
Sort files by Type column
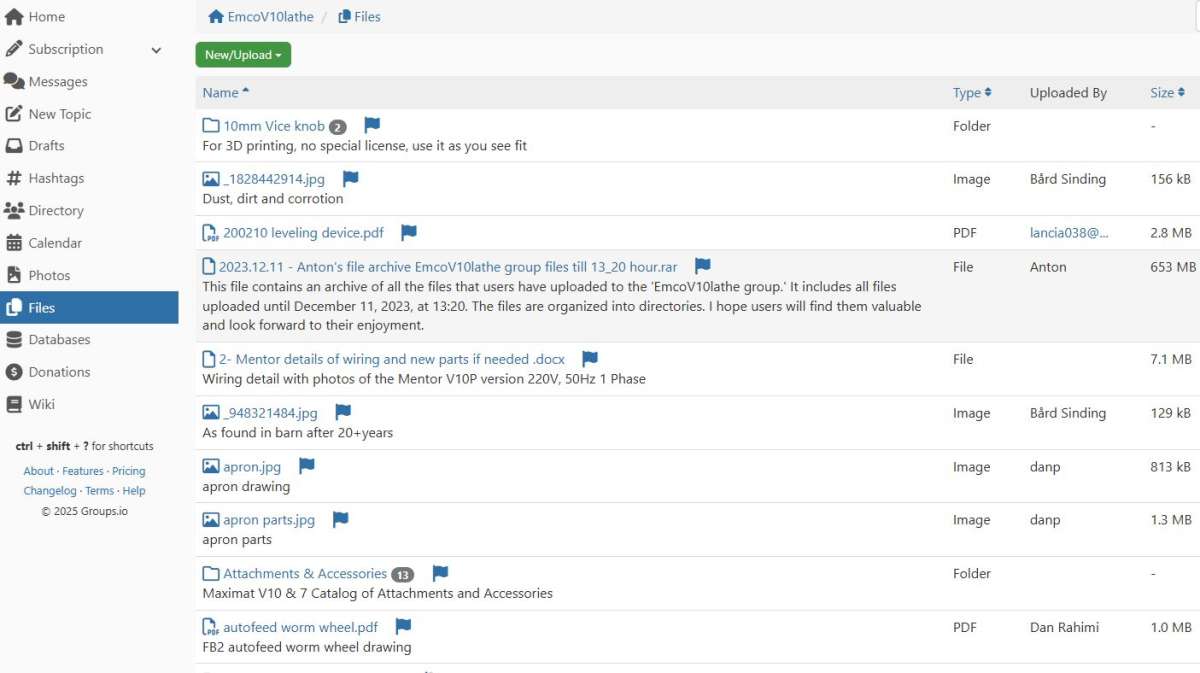(x=972, y=93)
